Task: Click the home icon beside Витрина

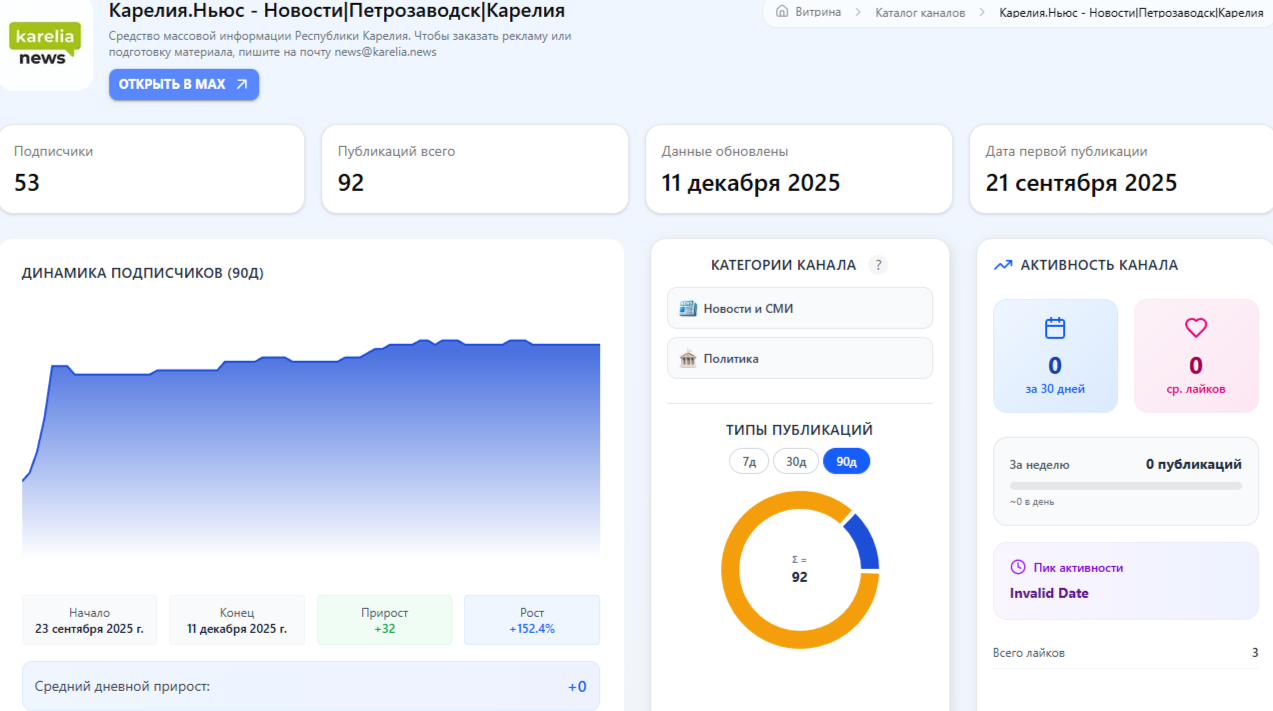Action: click(x=782, y=12)
